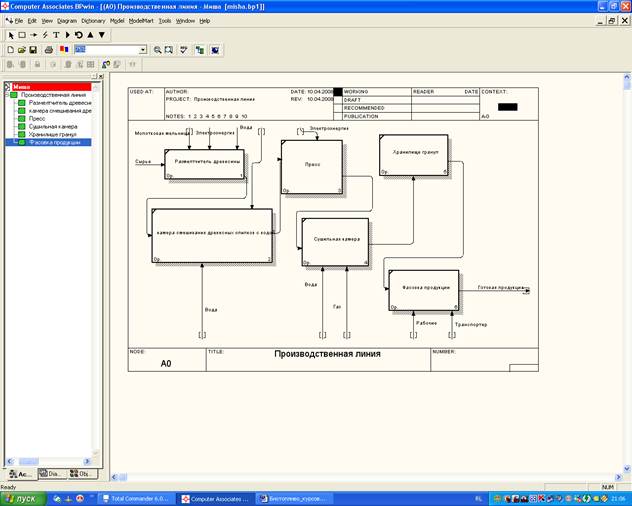Image resolution: width=632 pixels, height=506 pixels.
Task: Close the Model Explorer panel
Action: point(101,76)
